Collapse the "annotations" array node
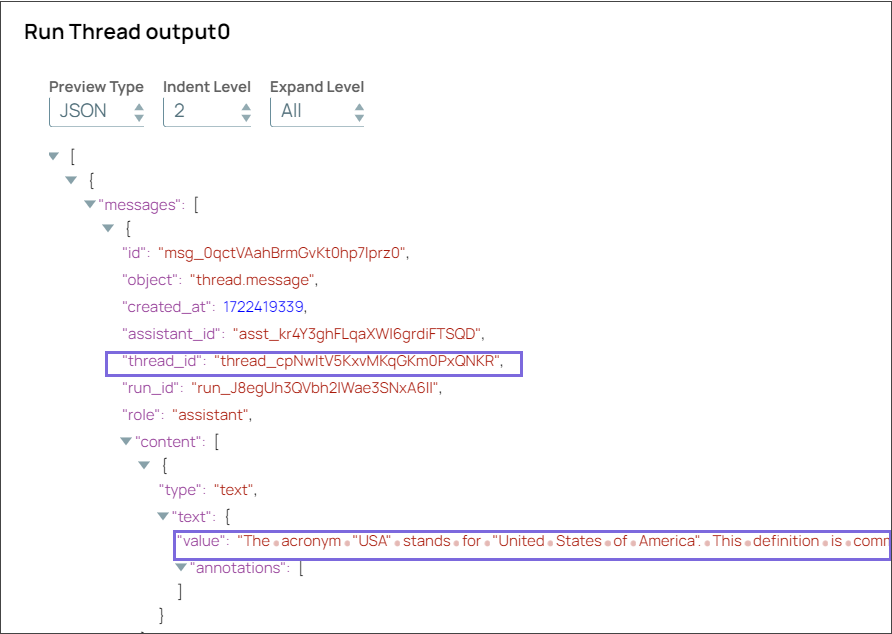Image resolution: width=892 pixels, height=634 pixels. coord(182,567)
